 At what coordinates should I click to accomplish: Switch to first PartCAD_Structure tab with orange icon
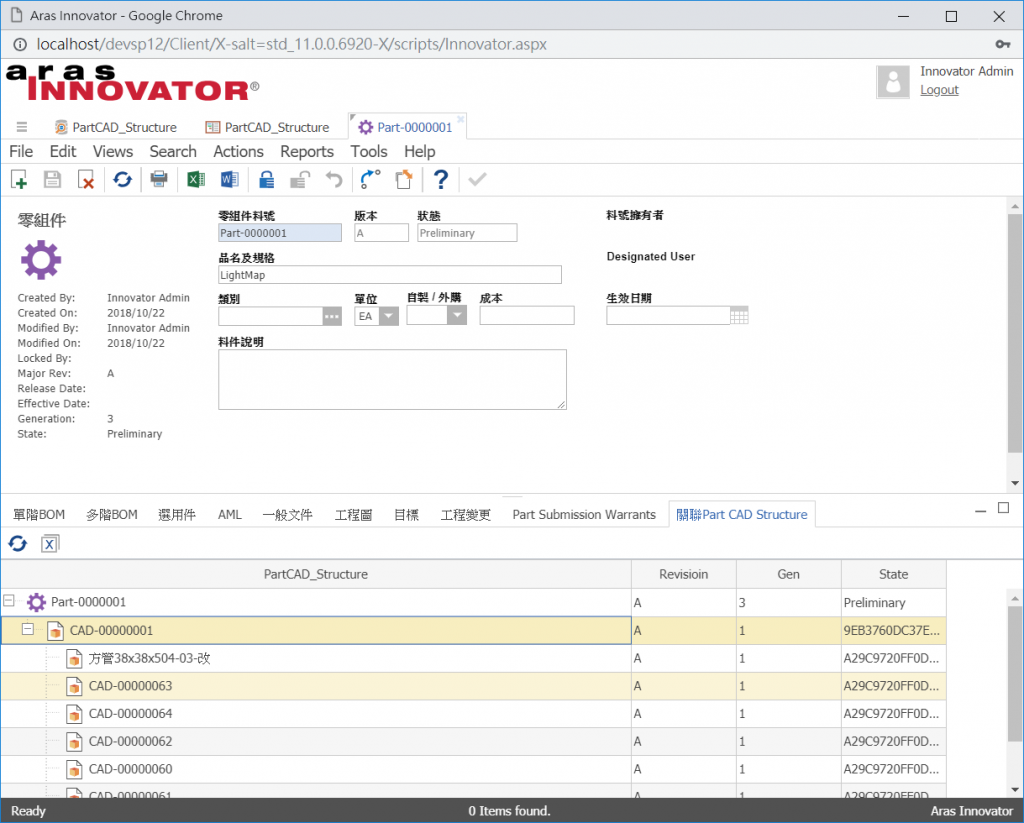coord(116,127)
